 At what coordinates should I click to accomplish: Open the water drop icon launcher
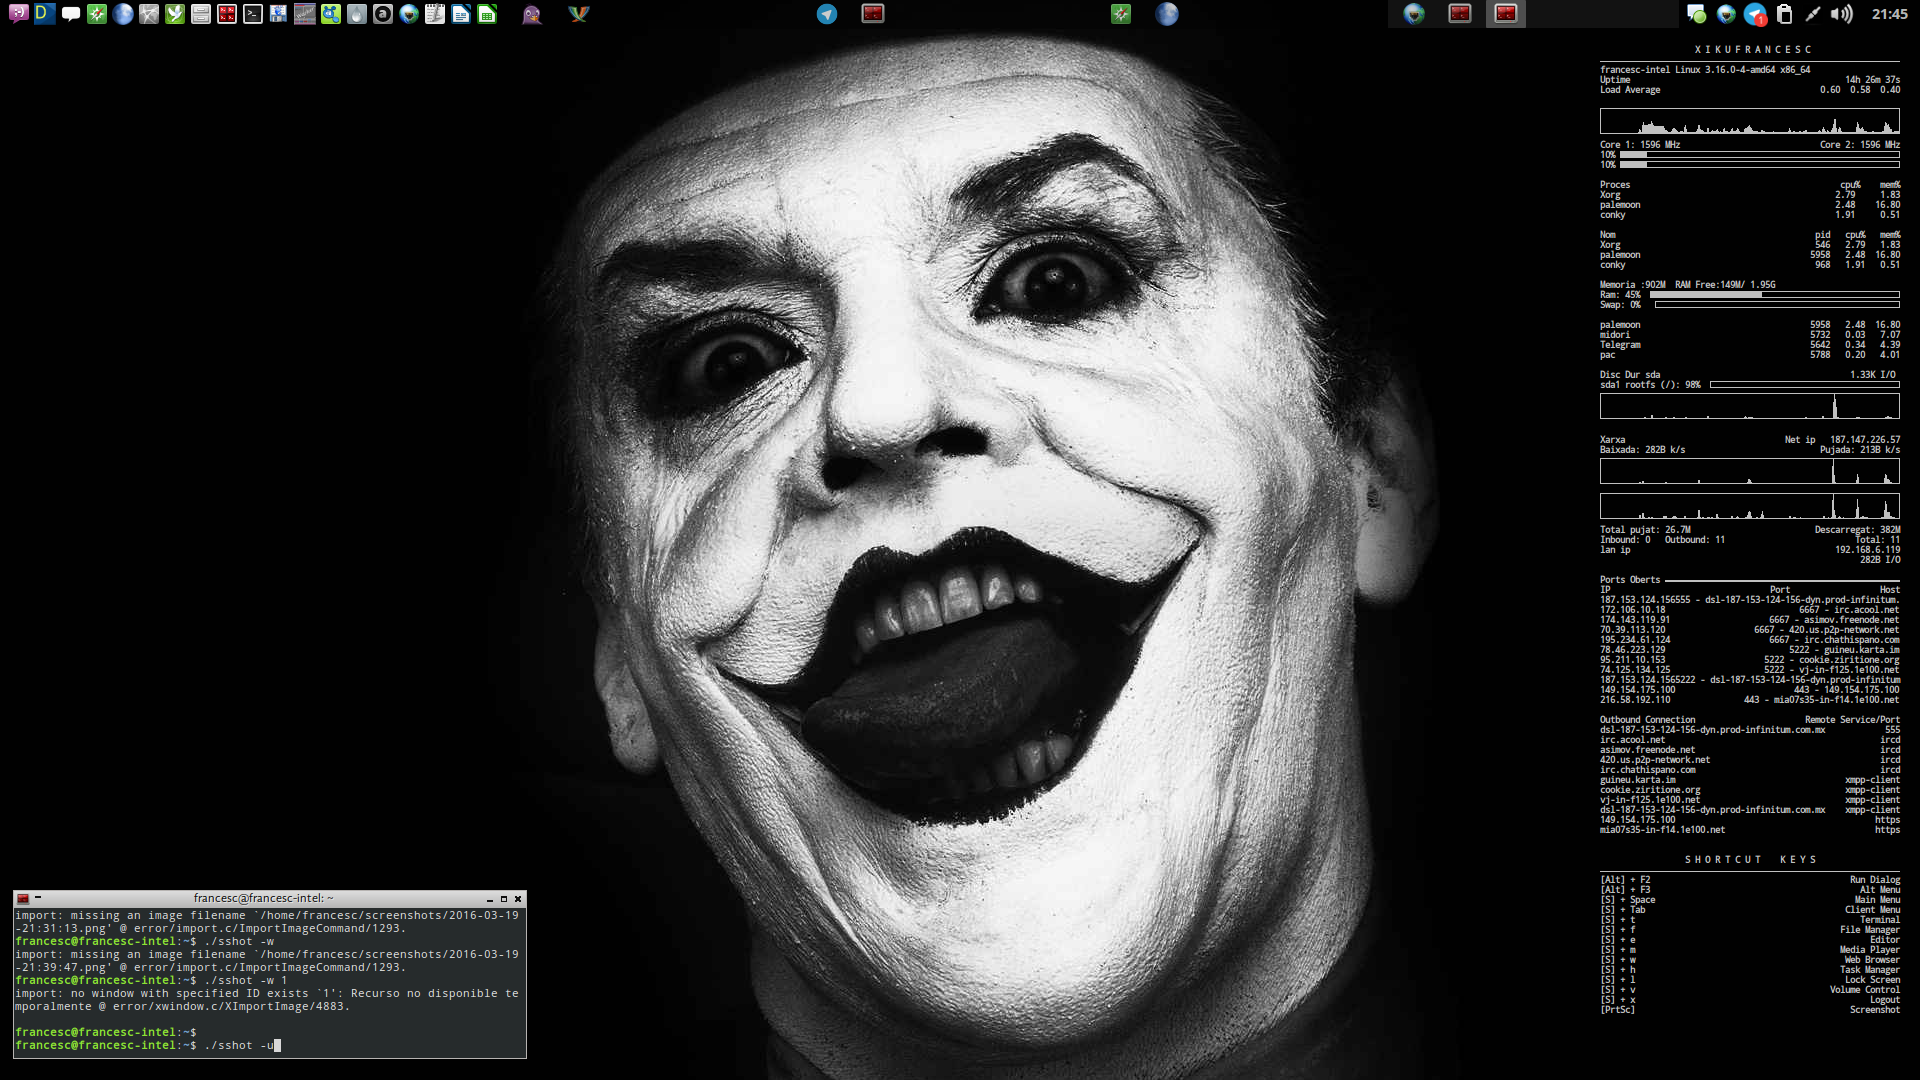pyautogui.click(x=357, y=14)
